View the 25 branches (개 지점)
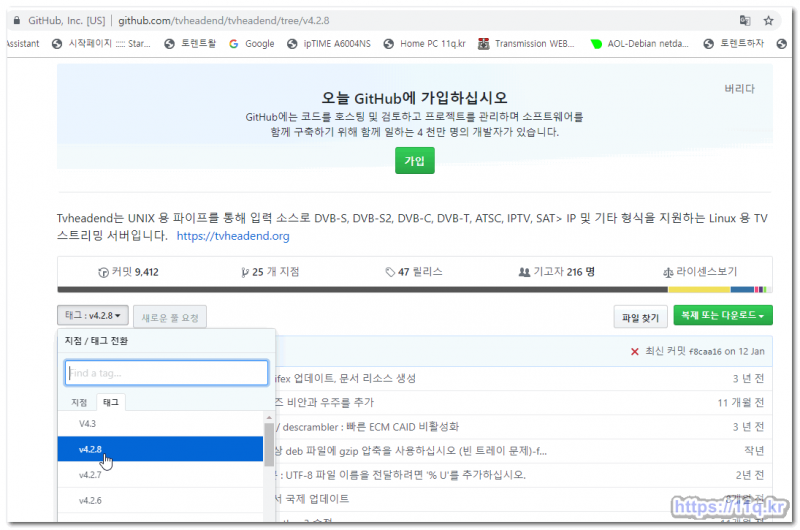Image resolution: width=800 pixels, height=530 pixels. click(x=270, y=272)
